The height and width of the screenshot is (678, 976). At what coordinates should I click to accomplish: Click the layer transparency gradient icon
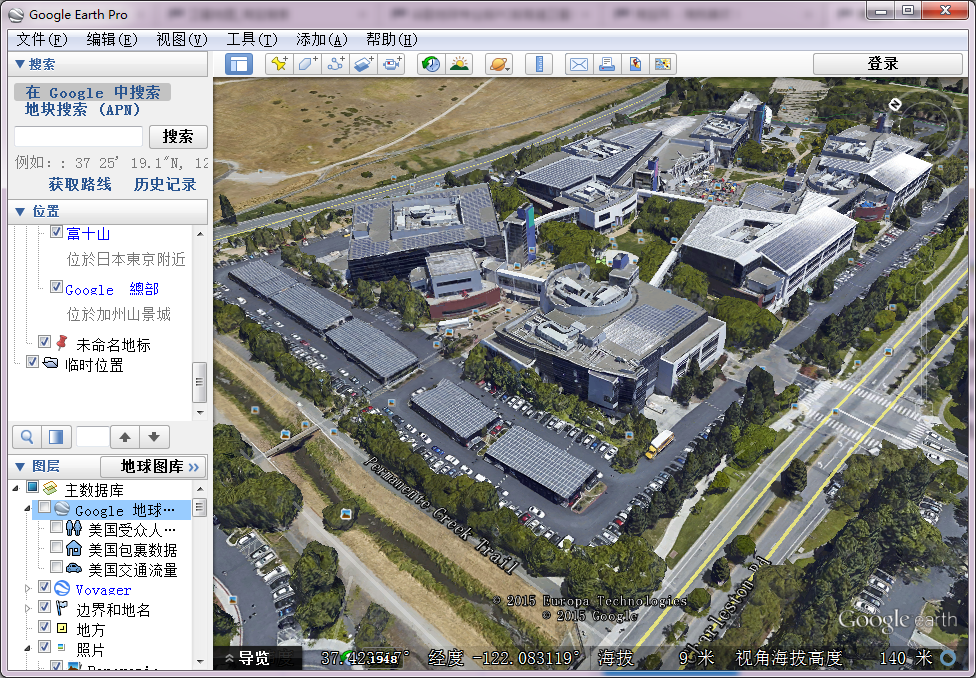click(x=56, y=437)
